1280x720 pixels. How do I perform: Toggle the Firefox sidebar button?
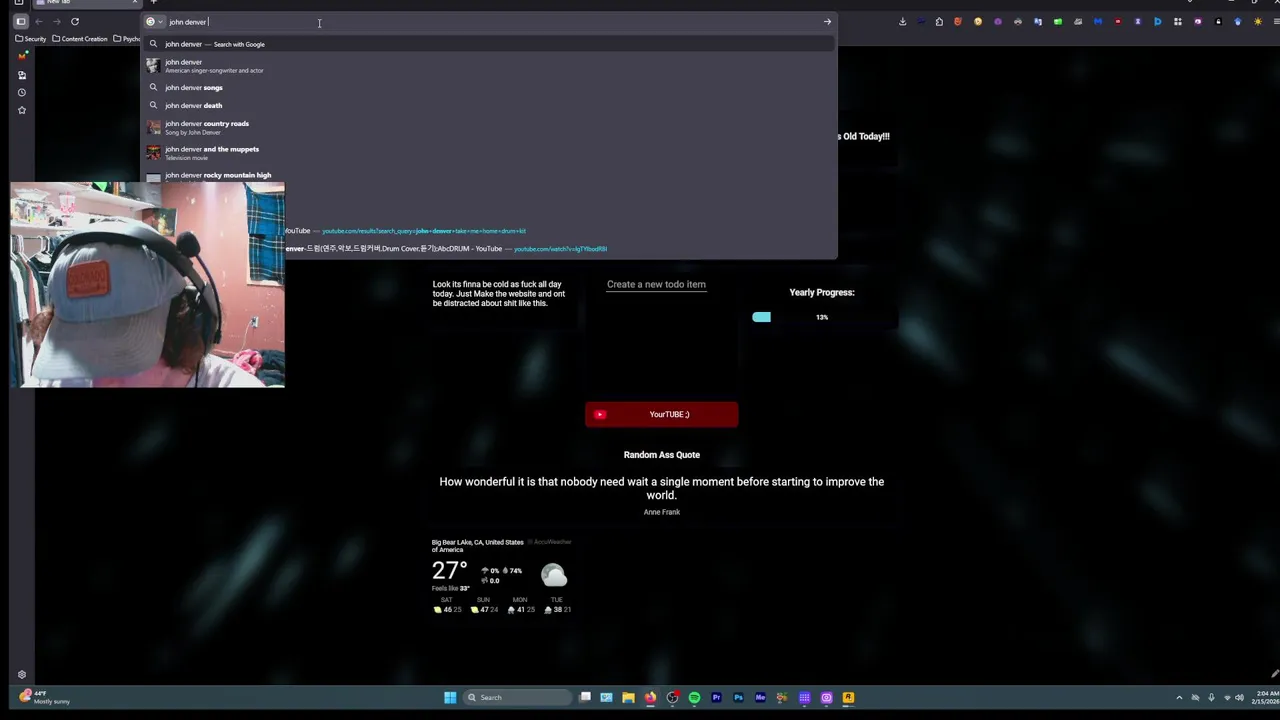pos(20,21)
